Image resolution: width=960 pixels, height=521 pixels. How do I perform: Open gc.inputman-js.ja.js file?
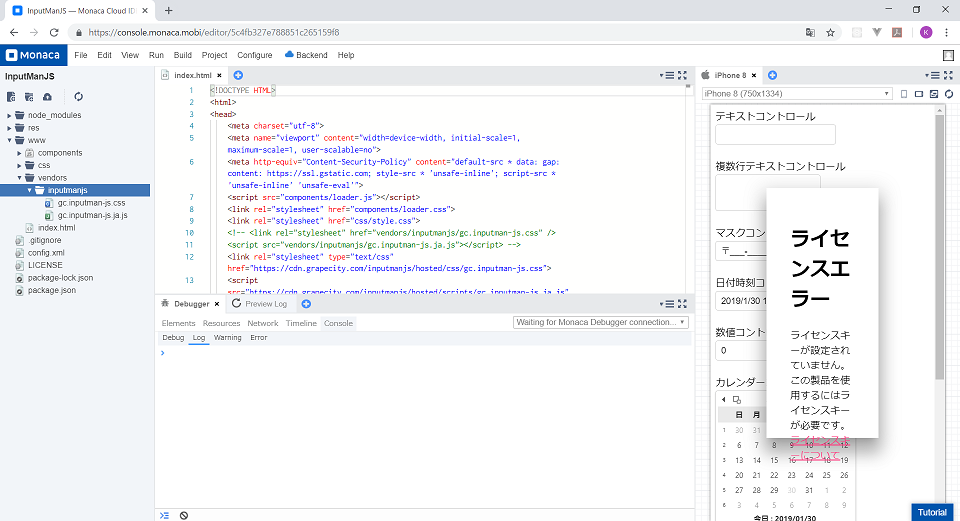click(92, 216)
